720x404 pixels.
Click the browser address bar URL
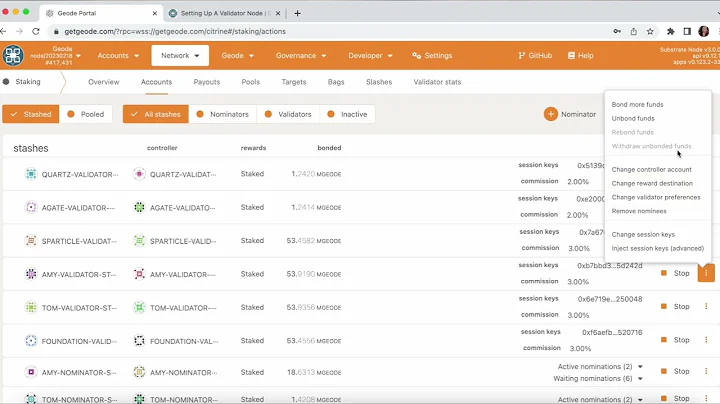[x=175, y=31]
